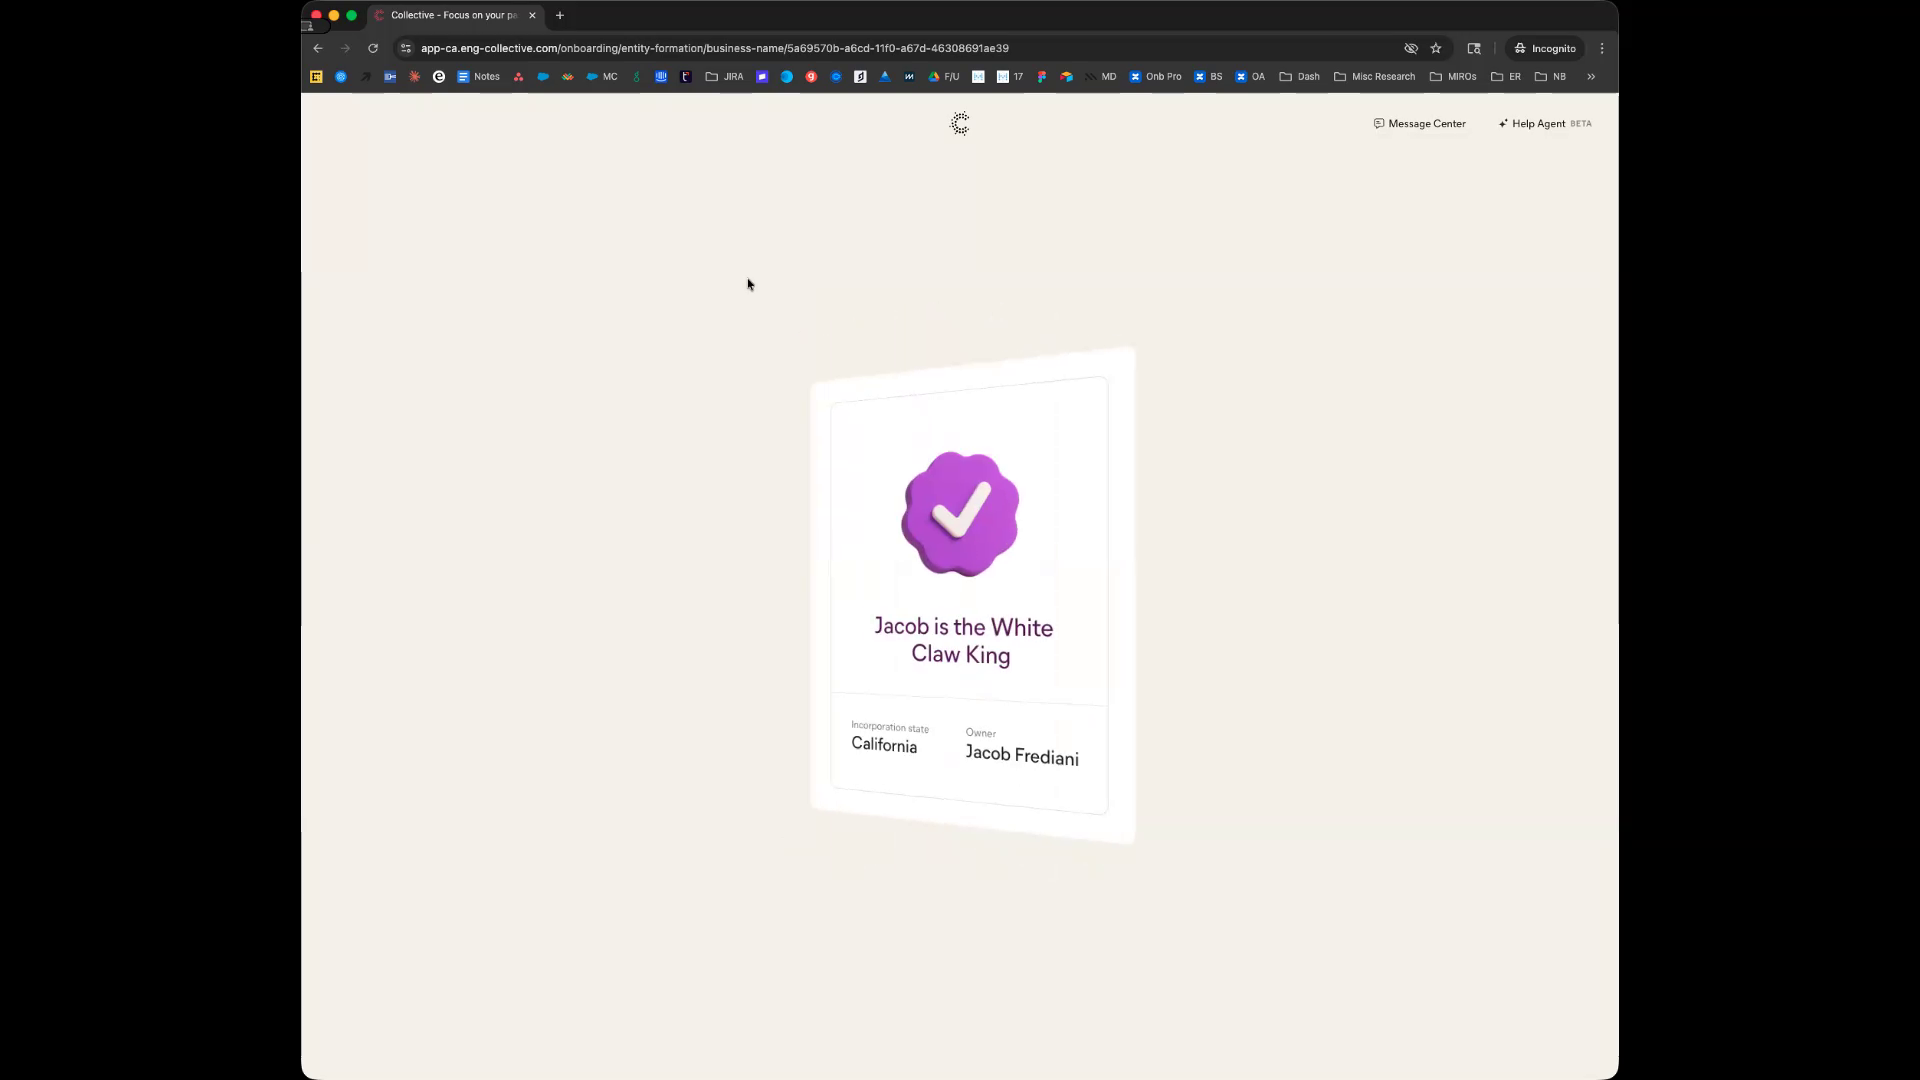Click the Collective logo at top center

960,123
